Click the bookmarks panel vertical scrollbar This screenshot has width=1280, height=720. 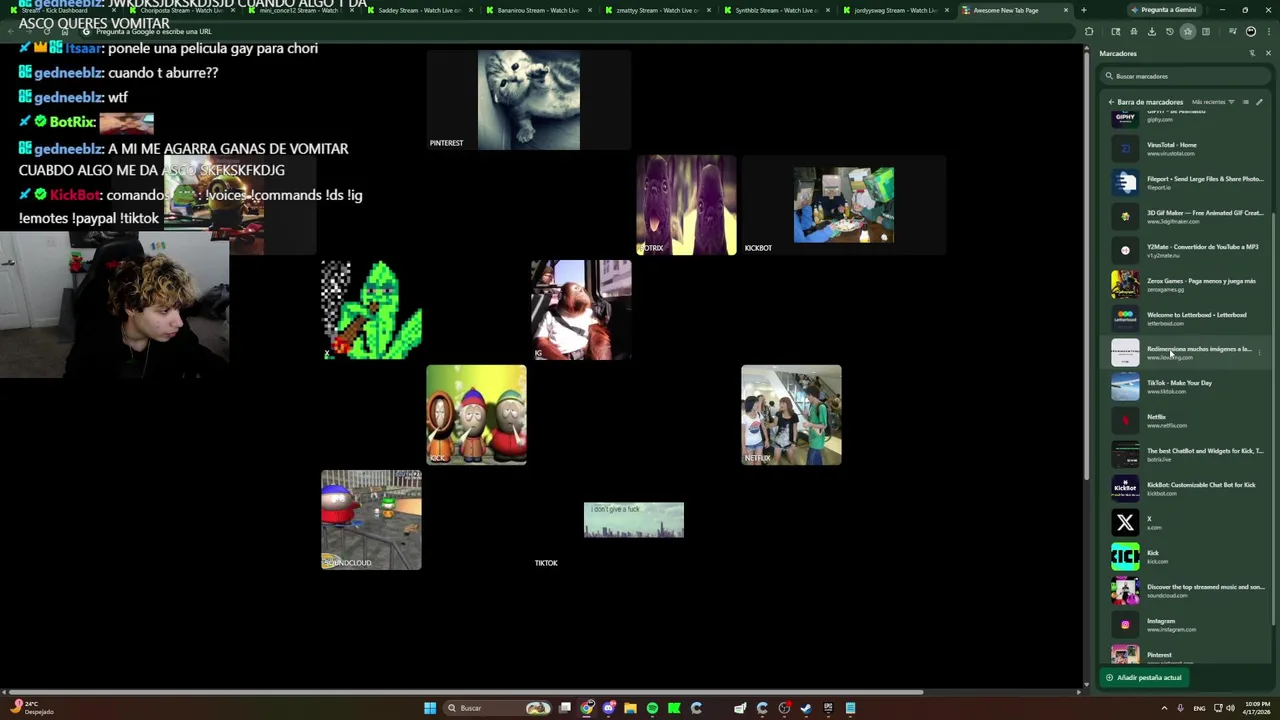click(x=1273, y=420)
